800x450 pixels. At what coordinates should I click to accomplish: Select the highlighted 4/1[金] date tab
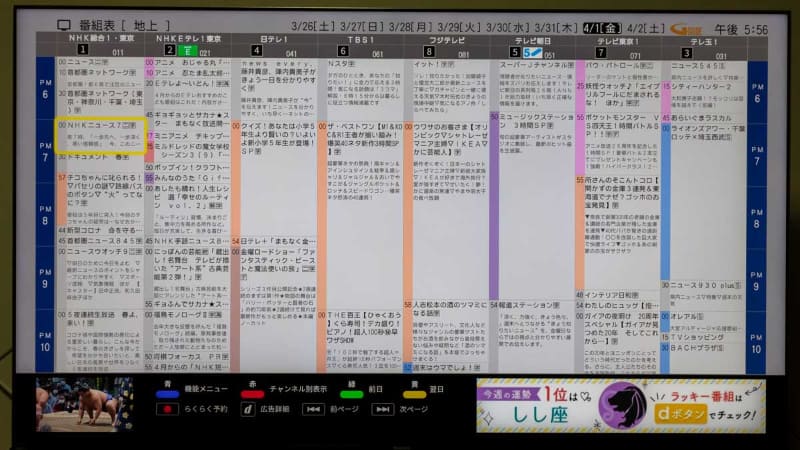(603, 28)
